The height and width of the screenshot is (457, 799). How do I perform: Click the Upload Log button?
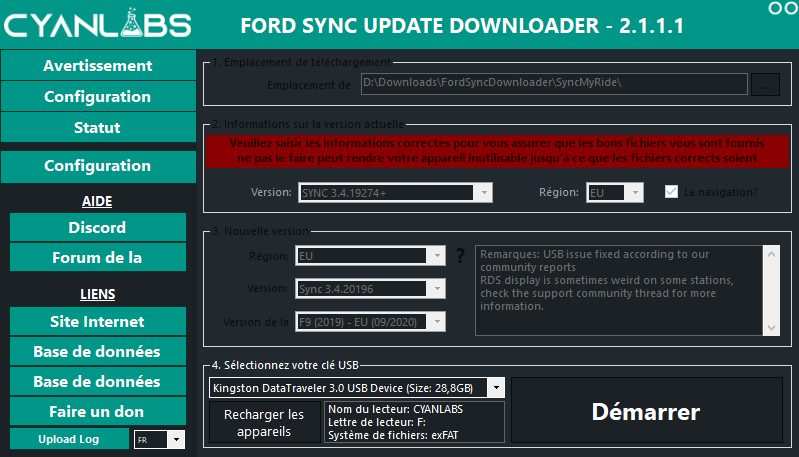[69, 439]
